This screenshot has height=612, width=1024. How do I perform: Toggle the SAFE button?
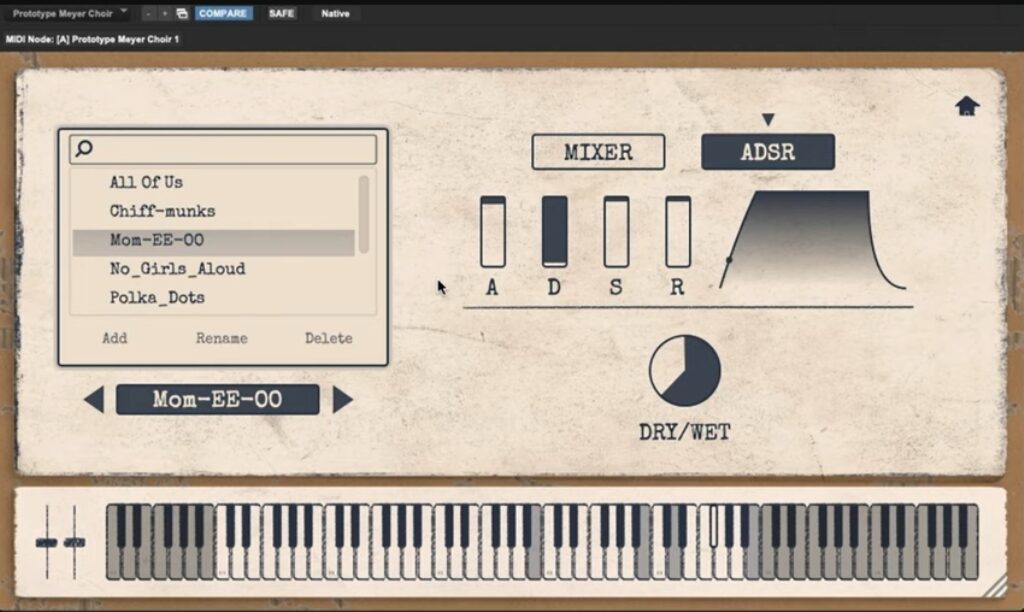(281, 13)
